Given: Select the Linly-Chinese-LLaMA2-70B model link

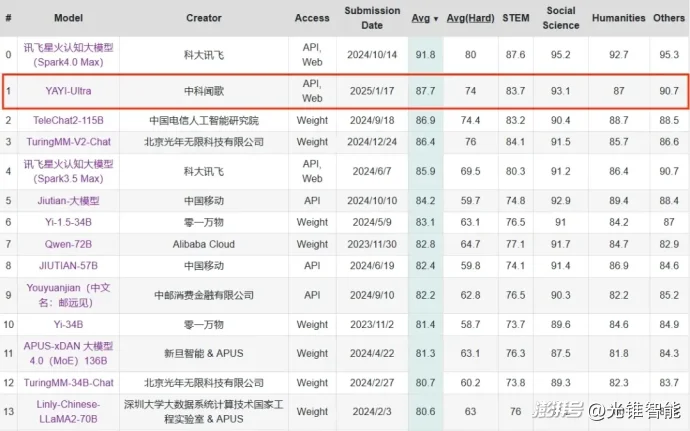Looking at the screenshot, I should point(69,411).
